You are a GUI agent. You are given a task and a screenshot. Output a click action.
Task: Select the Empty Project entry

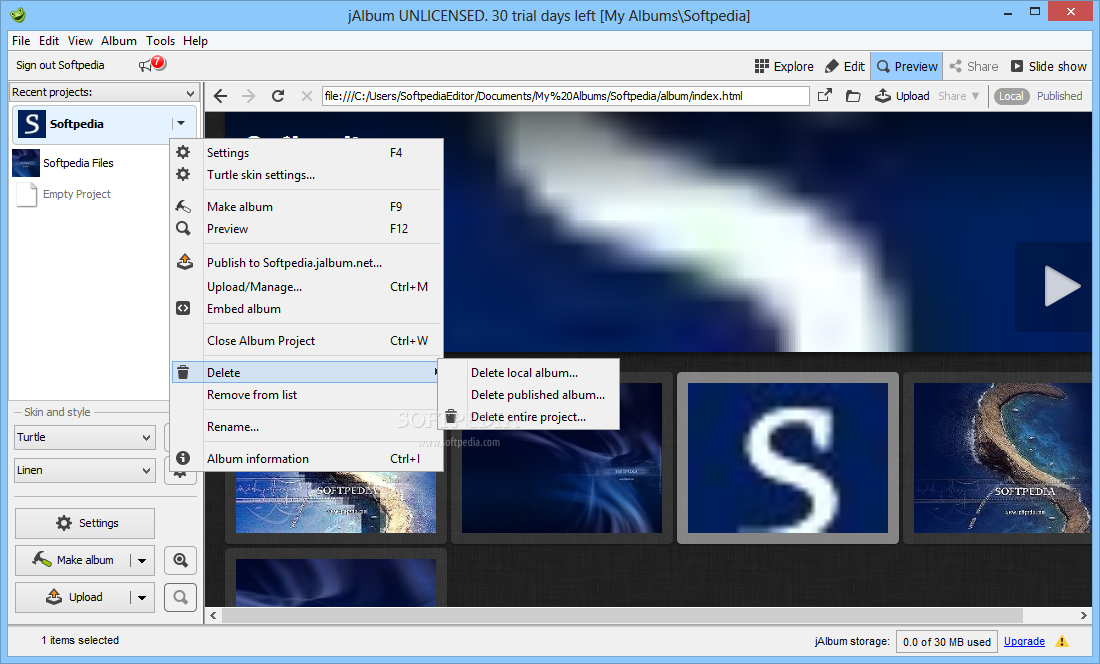(63, 194)
